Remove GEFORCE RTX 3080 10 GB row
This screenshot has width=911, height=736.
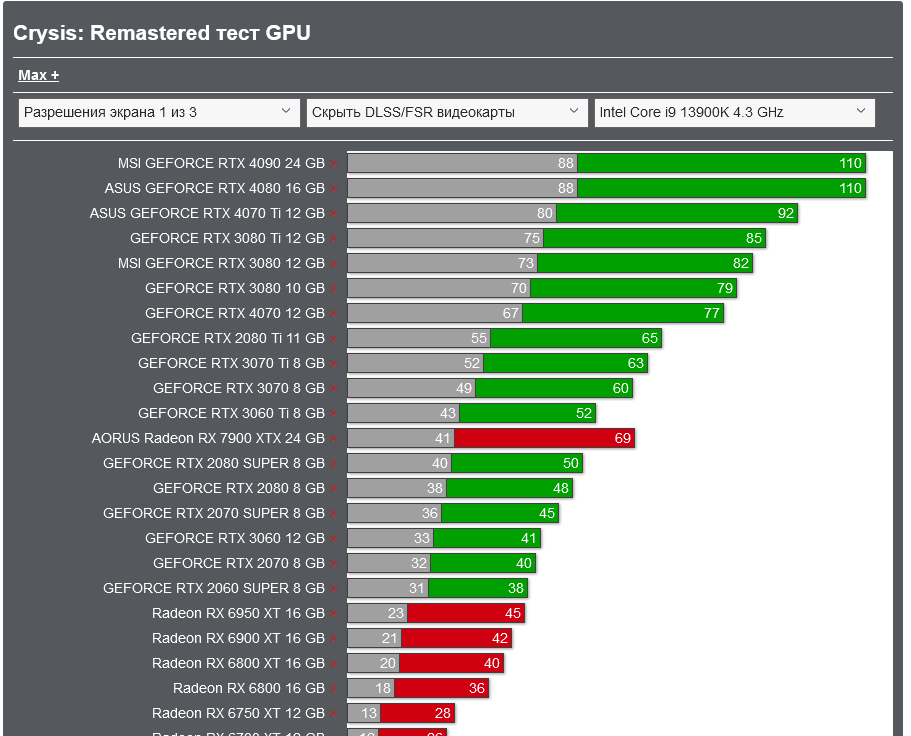coord(333,289)
